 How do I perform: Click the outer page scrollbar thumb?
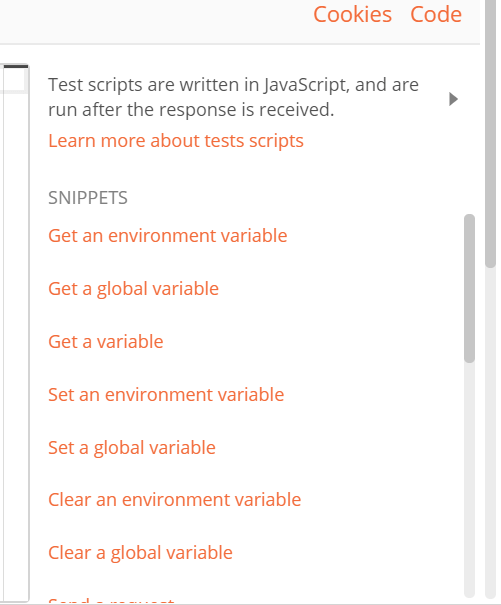click(x=490, y=133)
